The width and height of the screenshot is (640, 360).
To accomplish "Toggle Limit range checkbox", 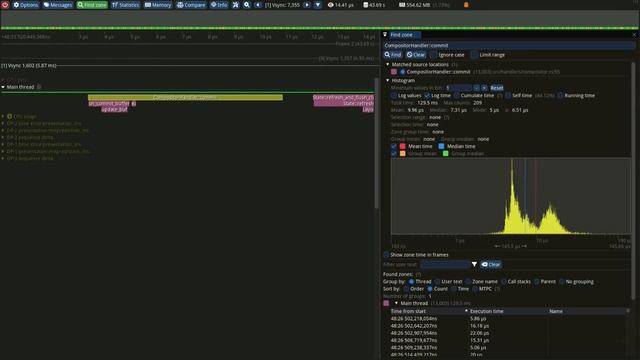I will point(474,55).
